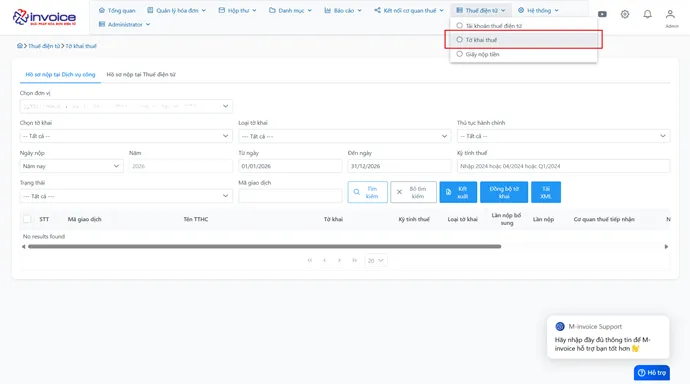This screenshot has height=384, width=690.
Task: Click the horizontal table scrollbar
Action: [264, 247]
